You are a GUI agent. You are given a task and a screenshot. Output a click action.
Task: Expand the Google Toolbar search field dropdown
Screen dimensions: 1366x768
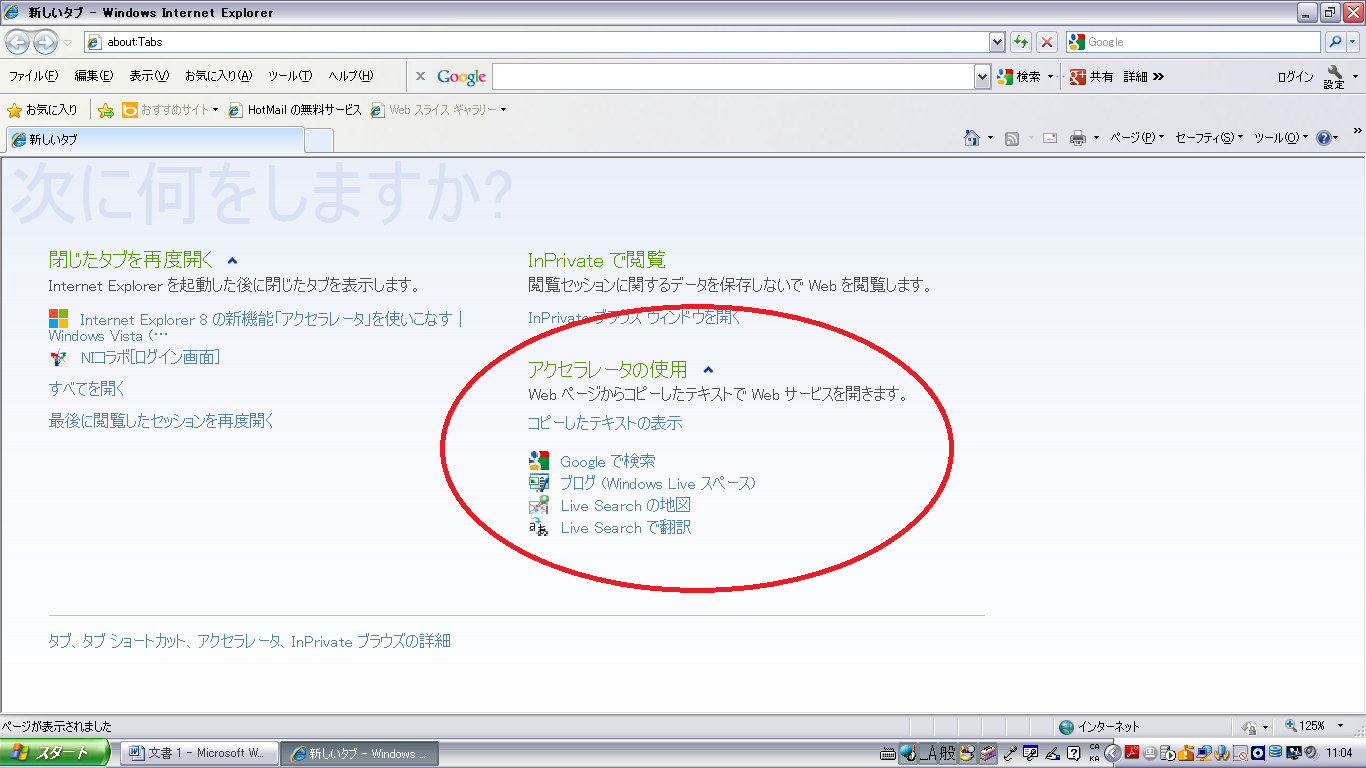tap(982, 76)
